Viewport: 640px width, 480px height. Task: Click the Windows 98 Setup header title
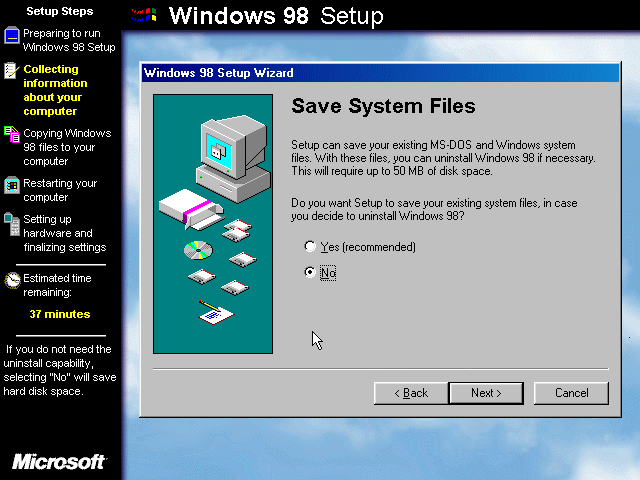tap(276, 16)
